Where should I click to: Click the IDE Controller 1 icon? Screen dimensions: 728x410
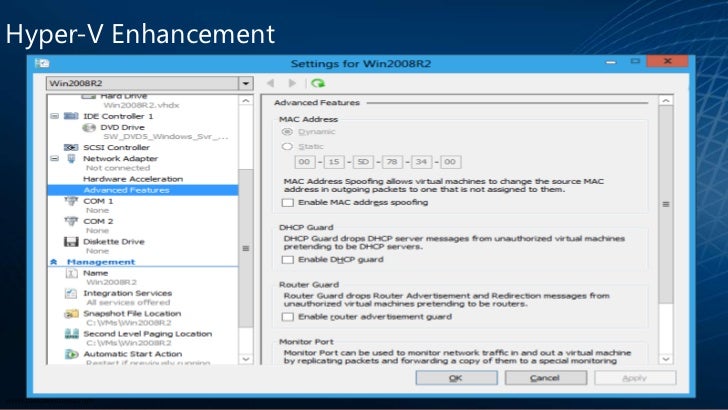point(71,116)
